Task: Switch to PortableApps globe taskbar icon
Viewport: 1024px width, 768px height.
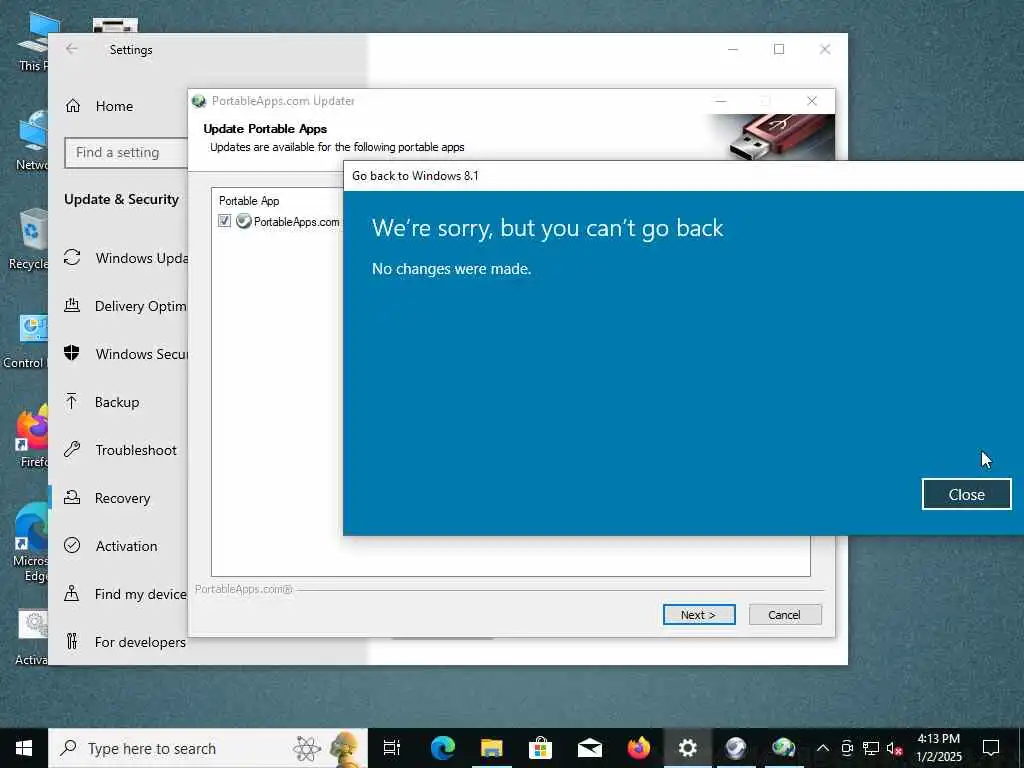Action: pos(784,748)
